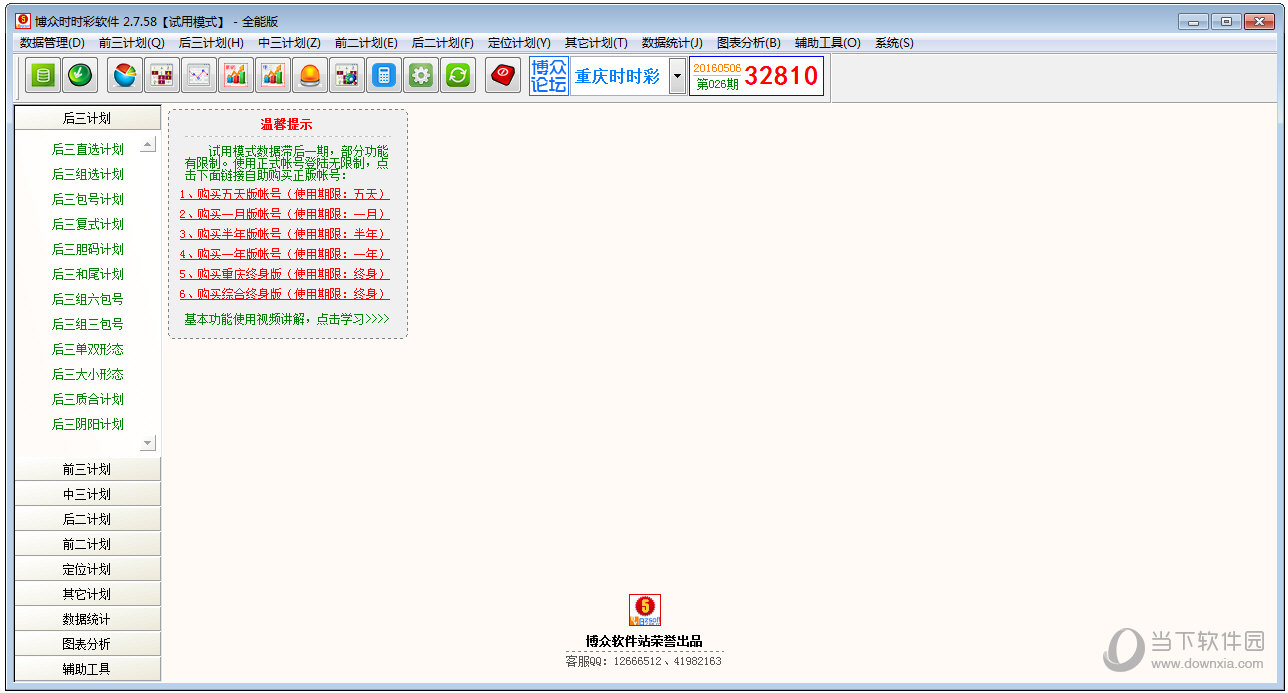Select 后三大小形态 in the sidebar
This screenshot has height=693, width=1288.
[x=88, y=374]
